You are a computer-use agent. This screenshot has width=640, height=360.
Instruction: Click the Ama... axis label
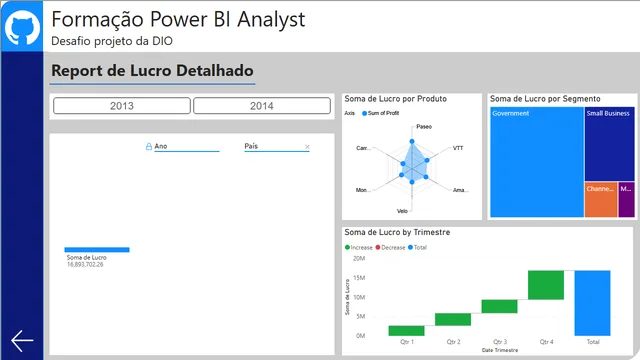click(x=460, y=190)
